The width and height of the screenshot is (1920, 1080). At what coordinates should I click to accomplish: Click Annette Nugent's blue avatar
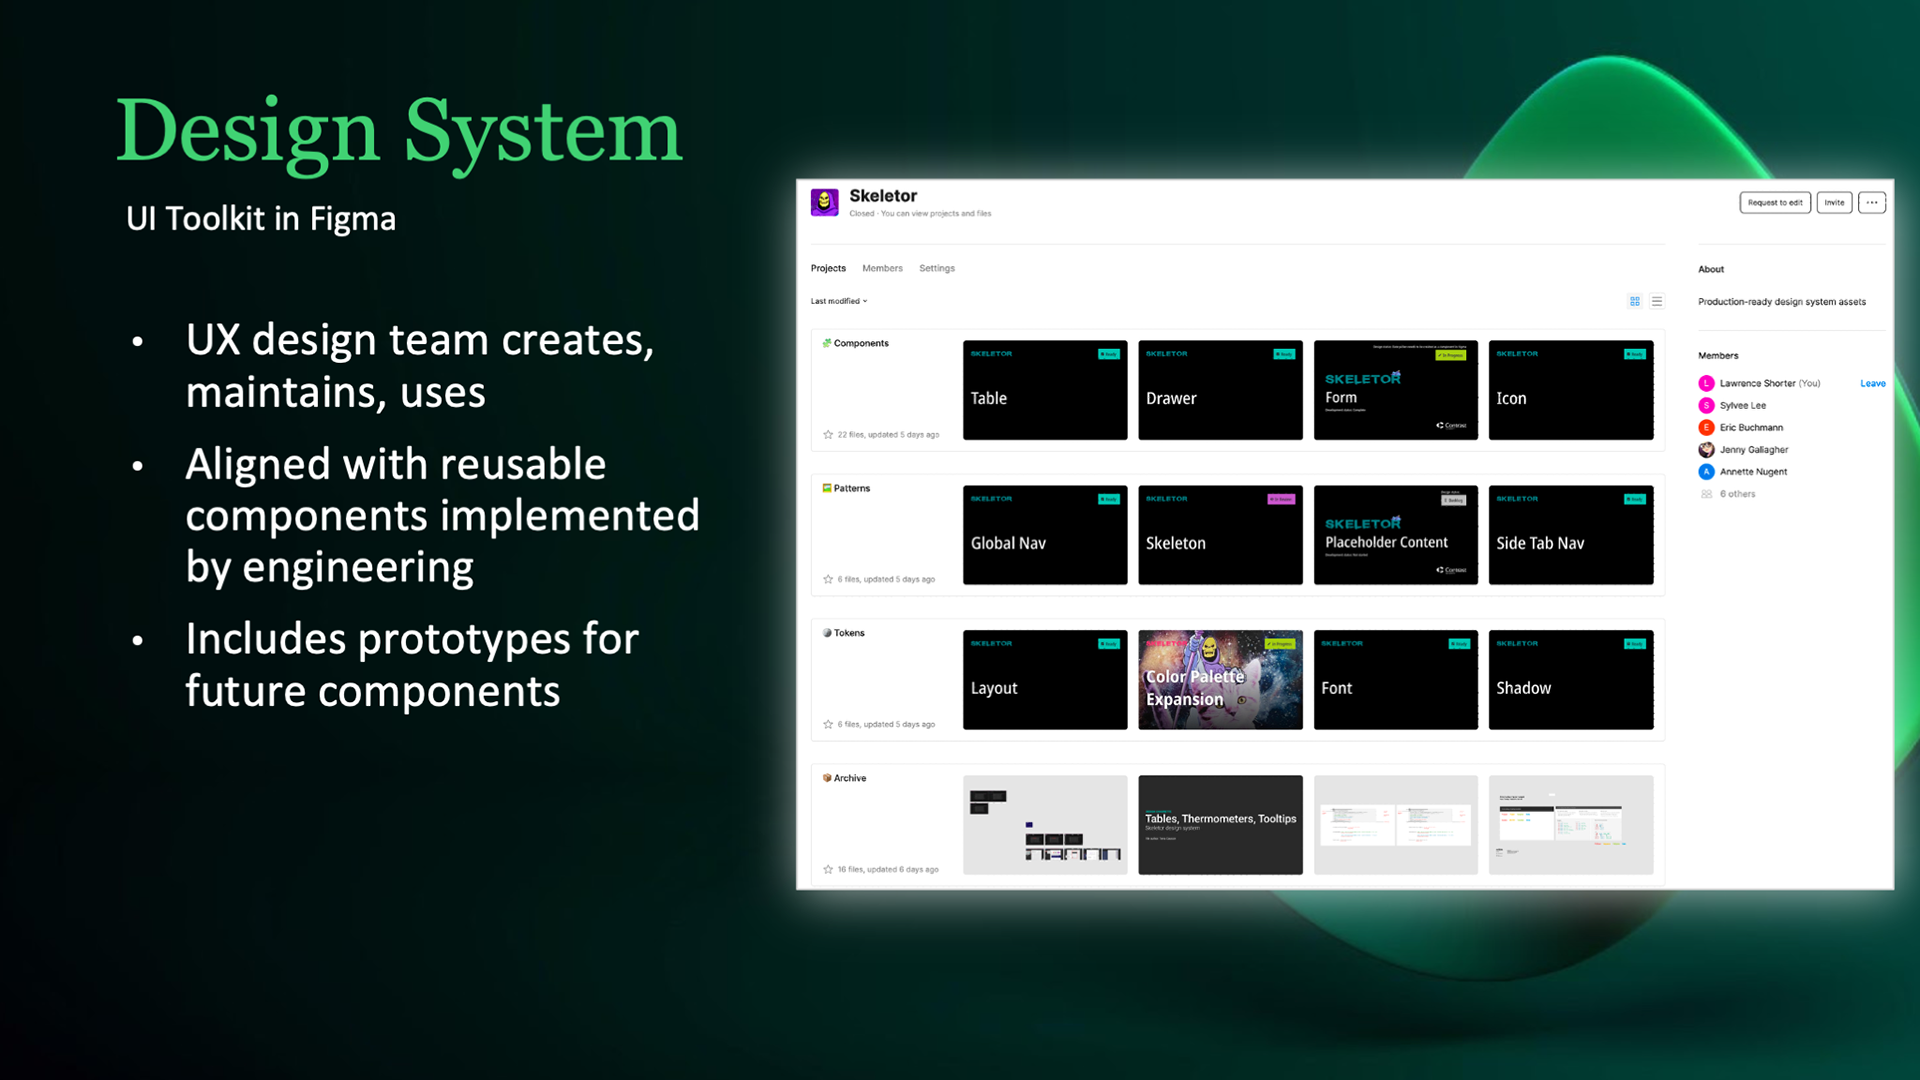click(1706, 472)
